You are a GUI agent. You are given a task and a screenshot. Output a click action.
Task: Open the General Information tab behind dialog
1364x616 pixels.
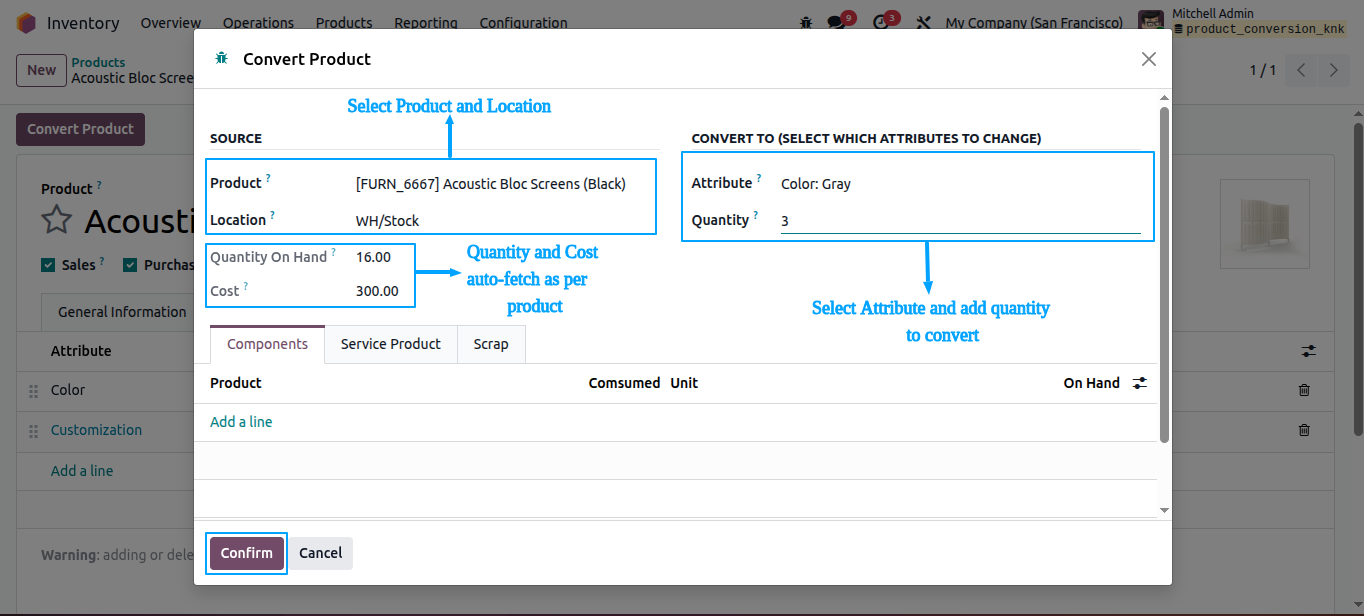pyautogui.click(x=122, y=312)
